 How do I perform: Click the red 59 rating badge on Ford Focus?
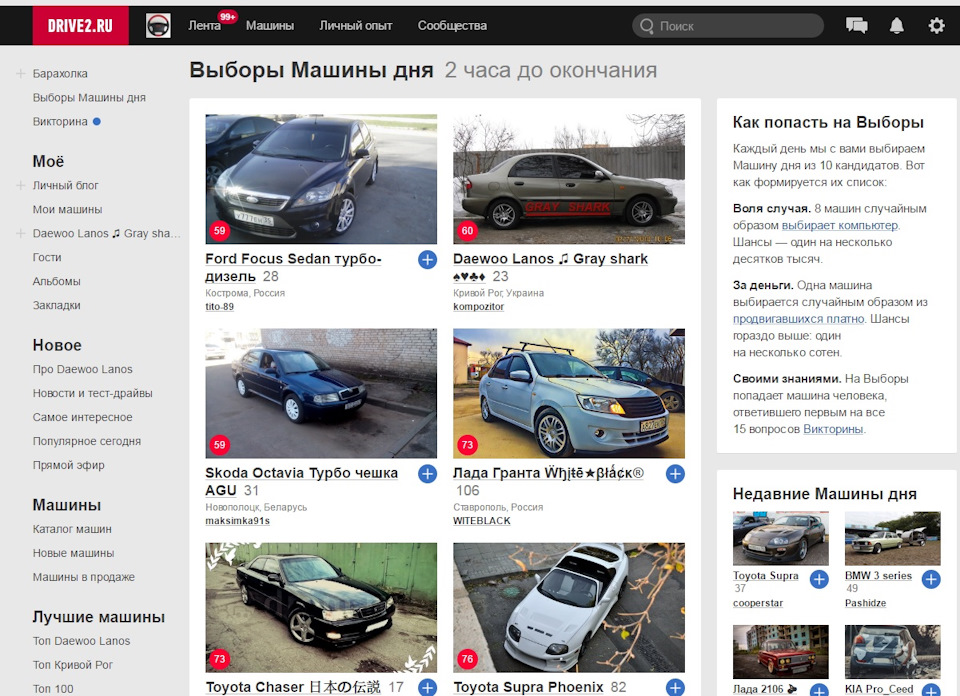pyautogui.click(x=219, y=231)
